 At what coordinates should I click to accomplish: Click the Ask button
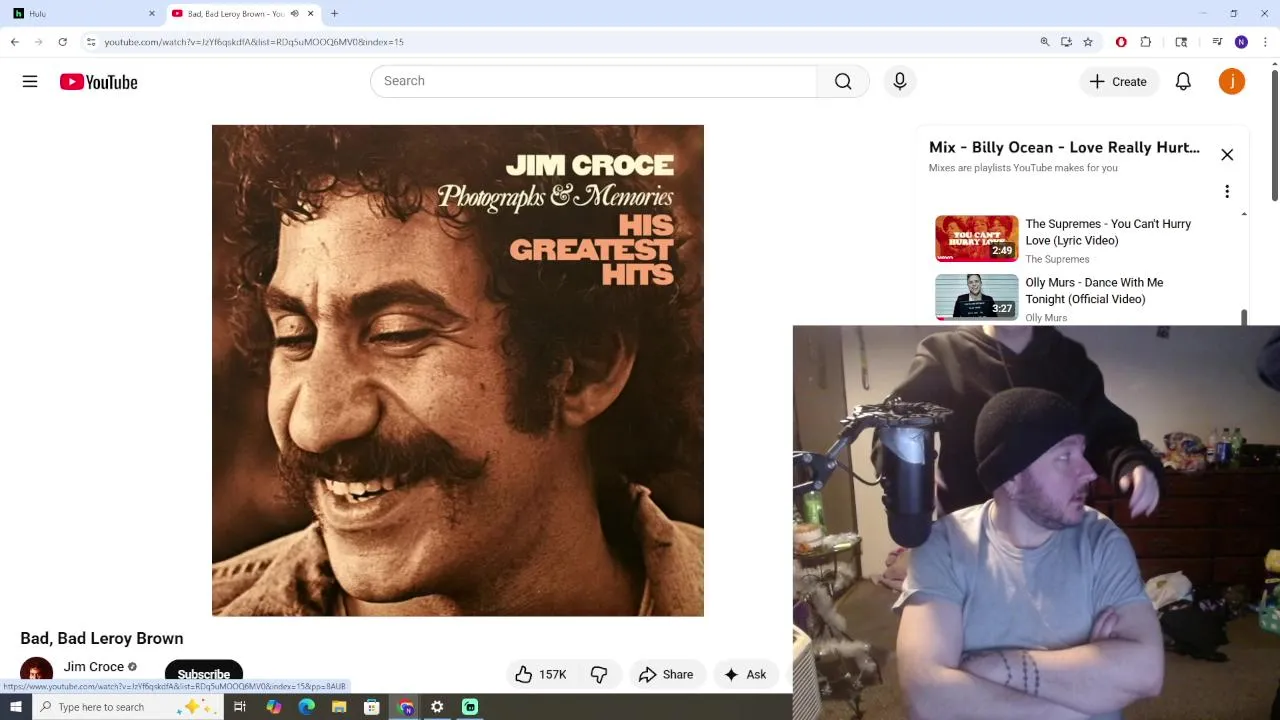(745, 674)
